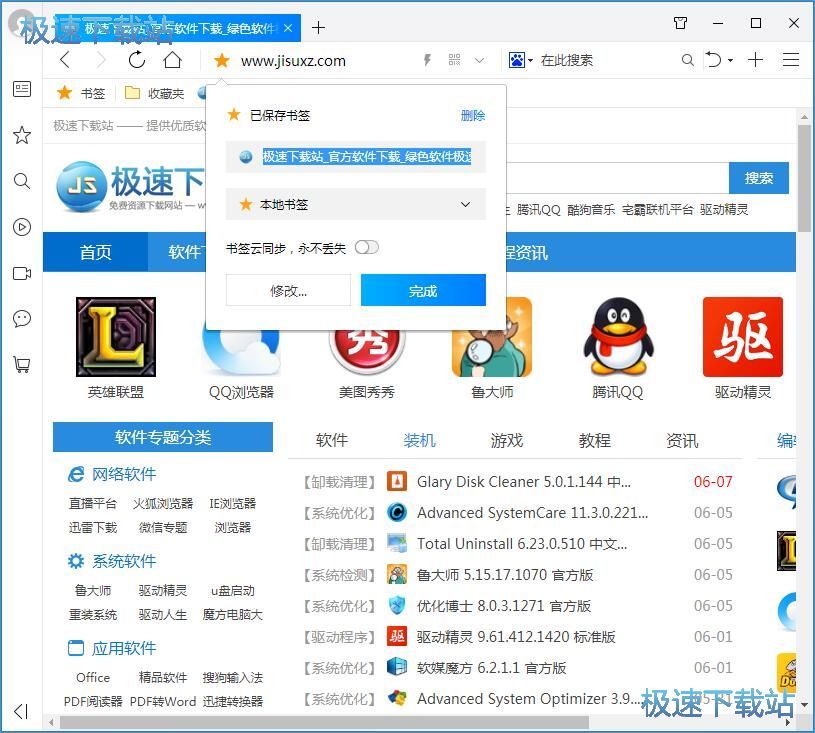Click the 系统软件 category heading

click(124, 561)
